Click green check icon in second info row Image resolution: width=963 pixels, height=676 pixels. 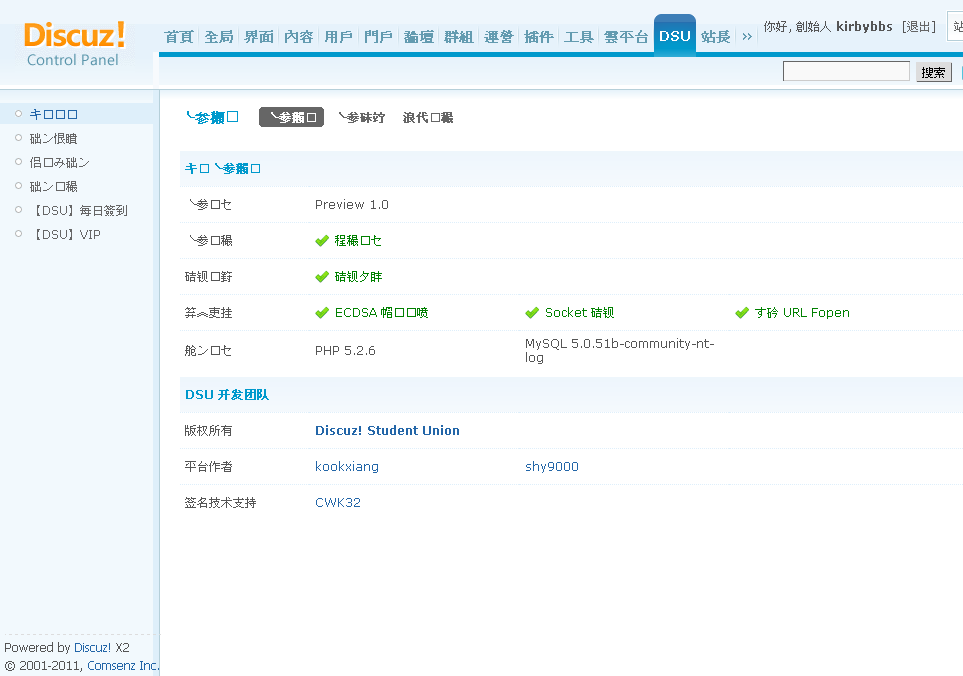point(320,240)
